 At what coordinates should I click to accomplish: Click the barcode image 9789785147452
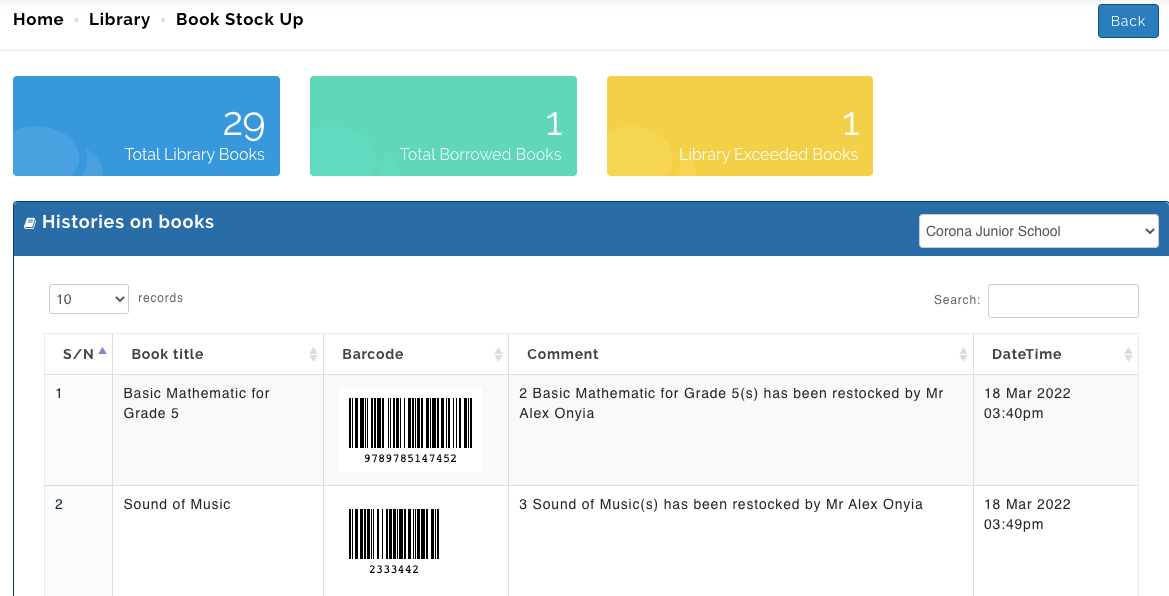click(410, 430)
